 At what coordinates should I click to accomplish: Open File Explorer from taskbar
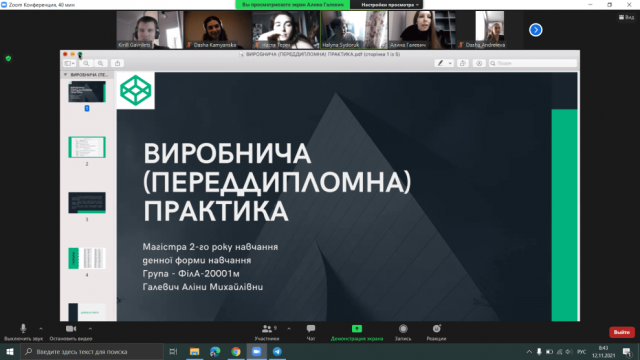[194, 351]
